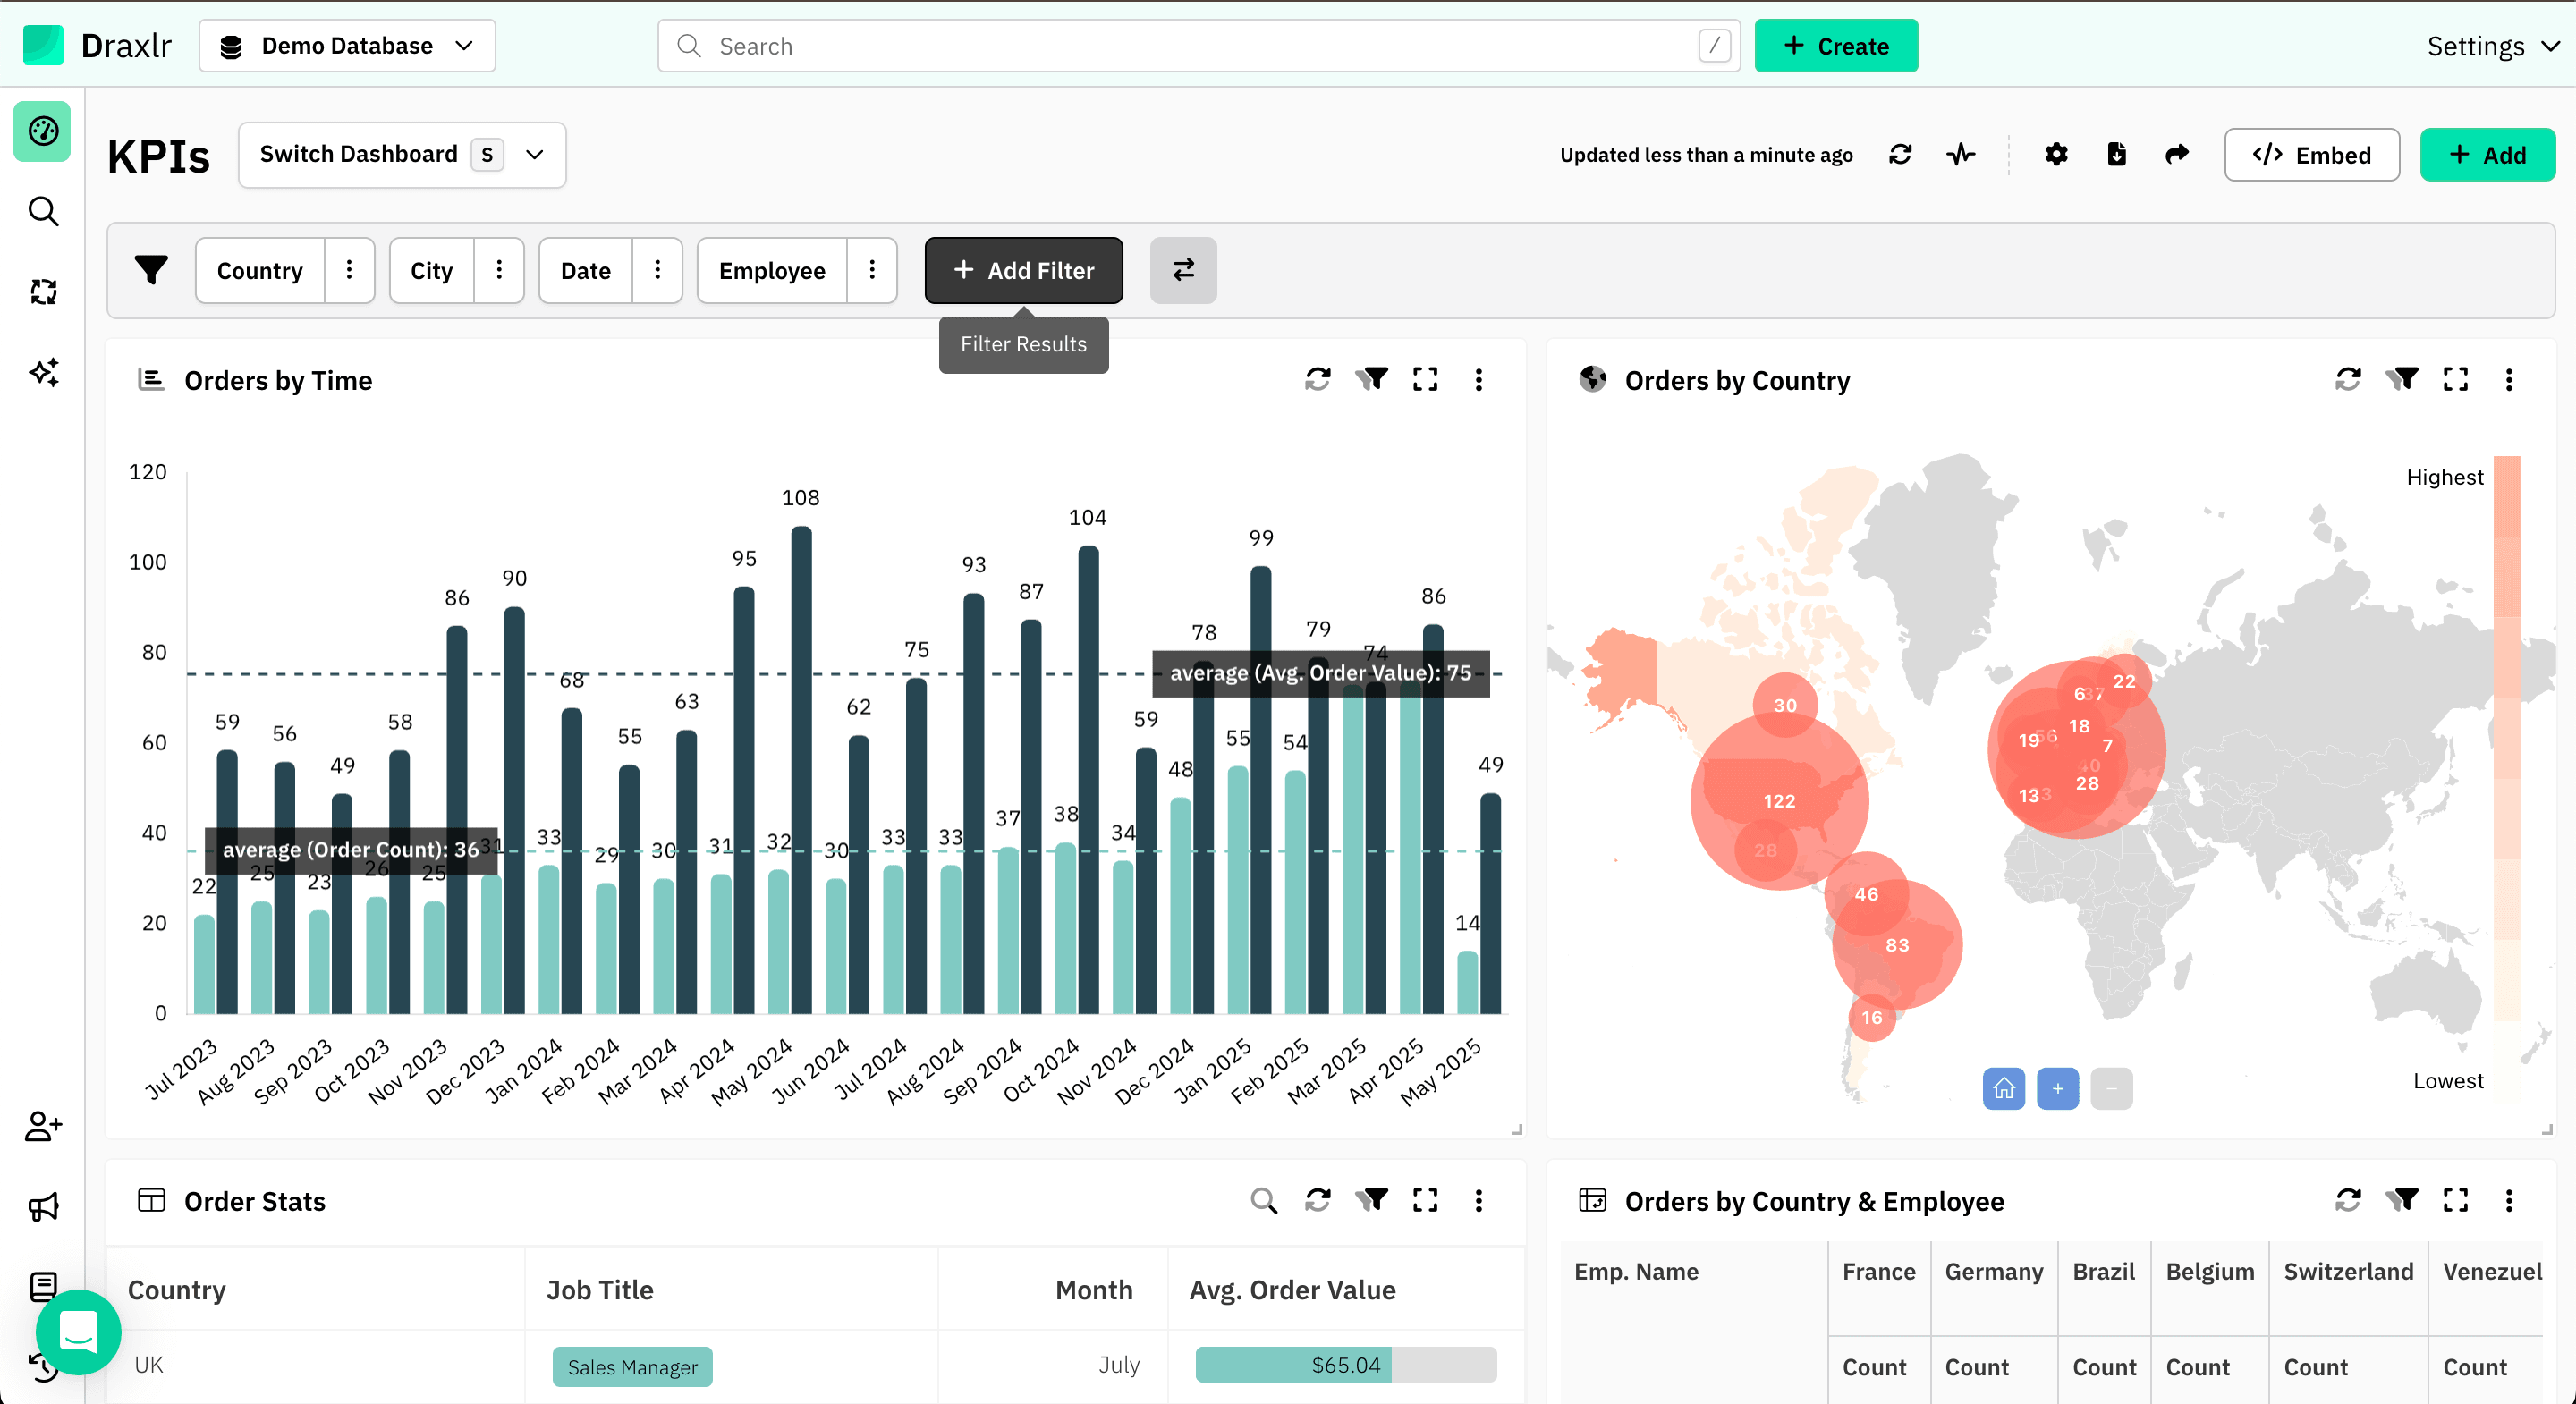
Task: Click into the Search input field
Action: 1198,46
